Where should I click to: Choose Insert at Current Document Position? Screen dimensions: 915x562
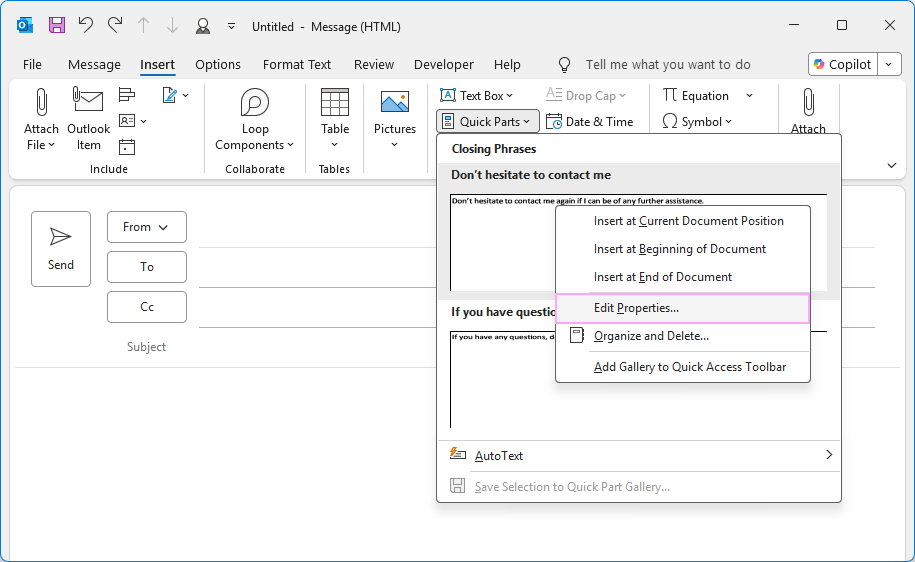[x=683, y=221]
